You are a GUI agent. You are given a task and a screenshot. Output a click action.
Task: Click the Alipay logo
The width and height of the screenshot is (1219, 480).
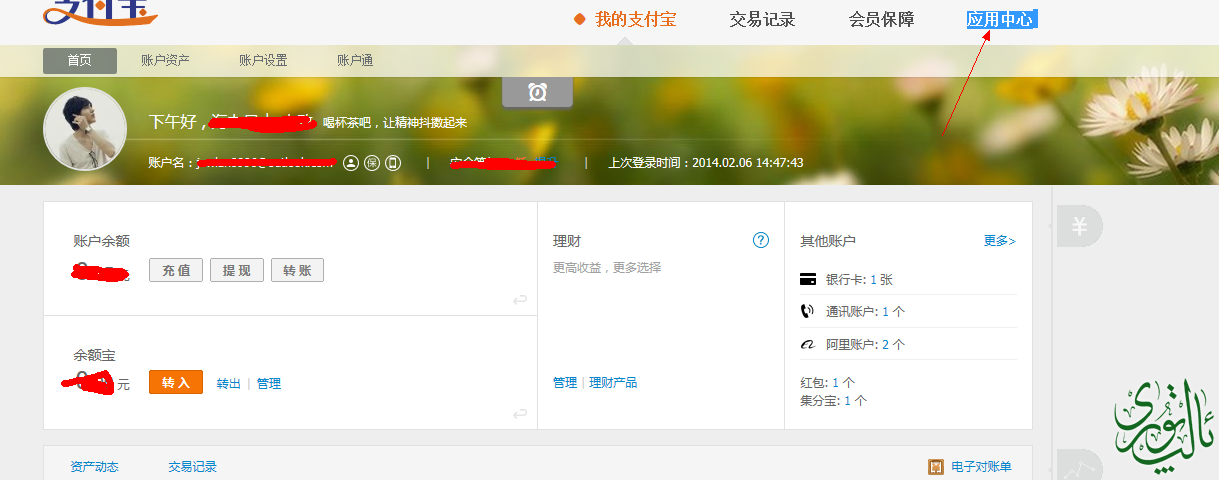tap(100, 13)
